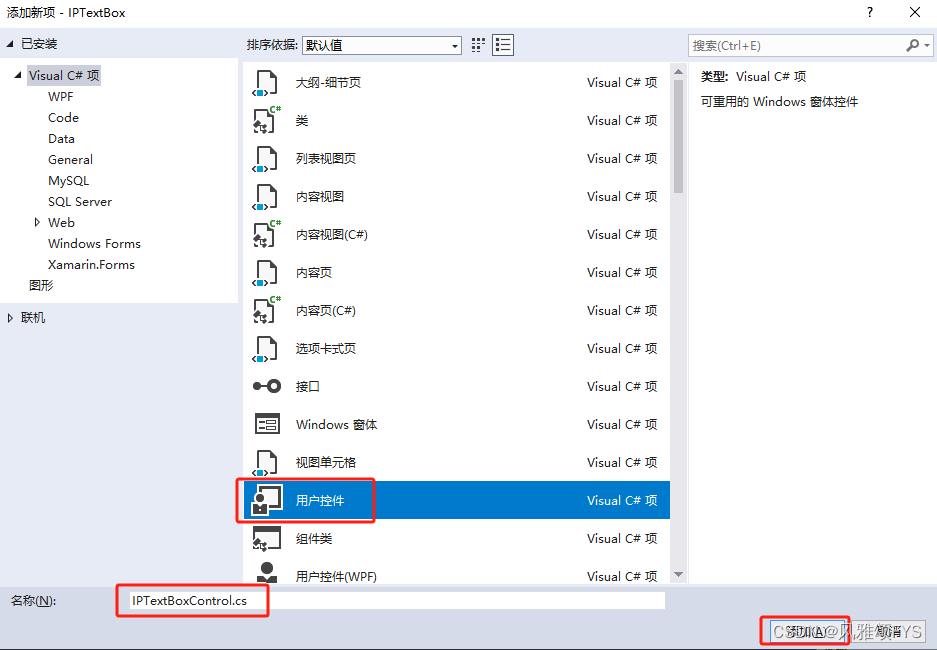This screenshot has width=937, height=650.
Task: Click the 类 class template icon
Action: click(x=267, y=120)
